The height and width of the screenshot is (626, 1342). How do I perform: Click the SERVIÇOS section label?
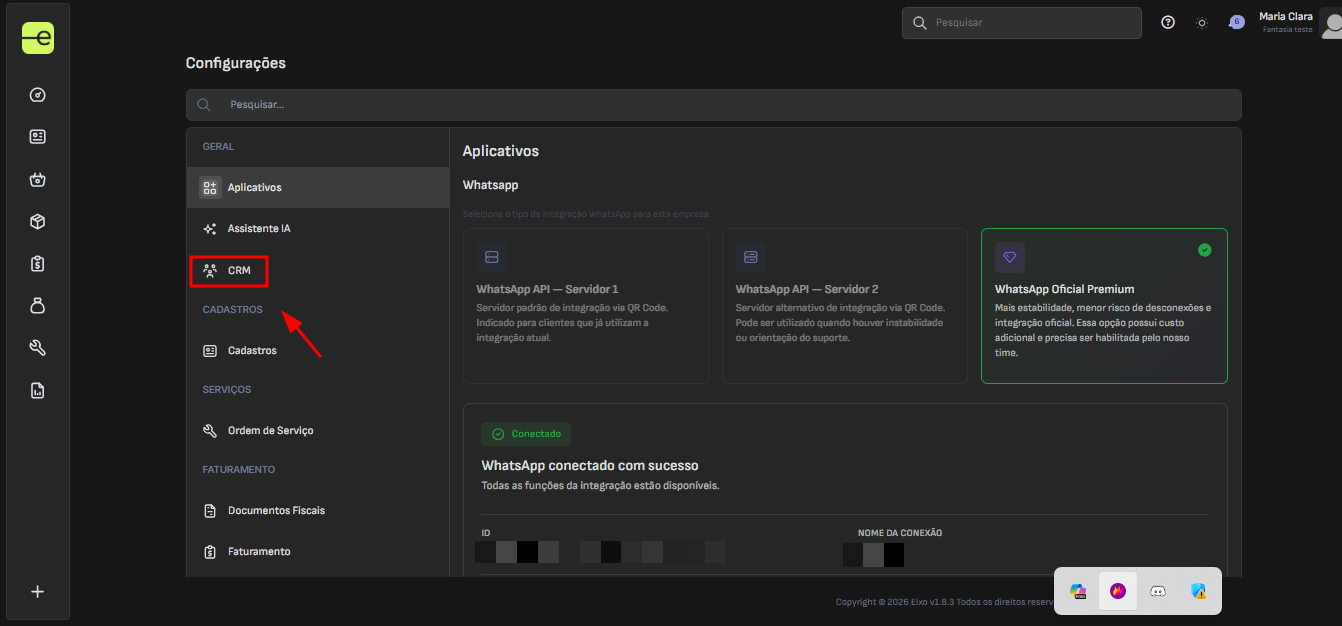227,390
